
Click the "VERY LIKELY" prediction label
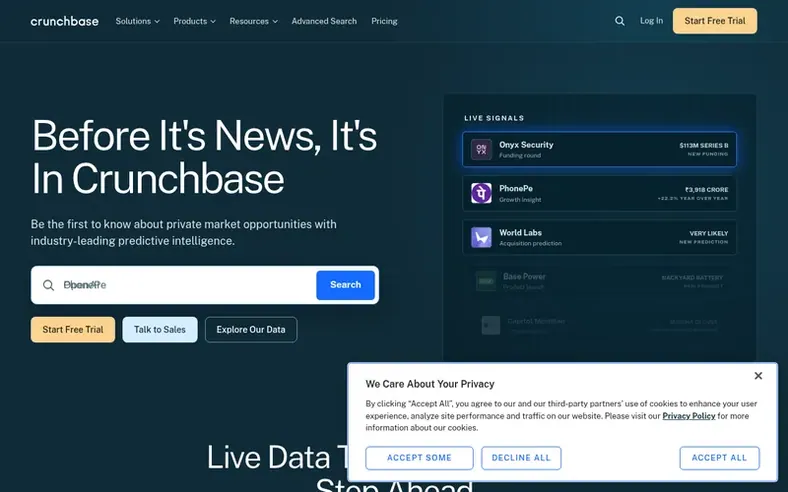[x=709, y=233]
